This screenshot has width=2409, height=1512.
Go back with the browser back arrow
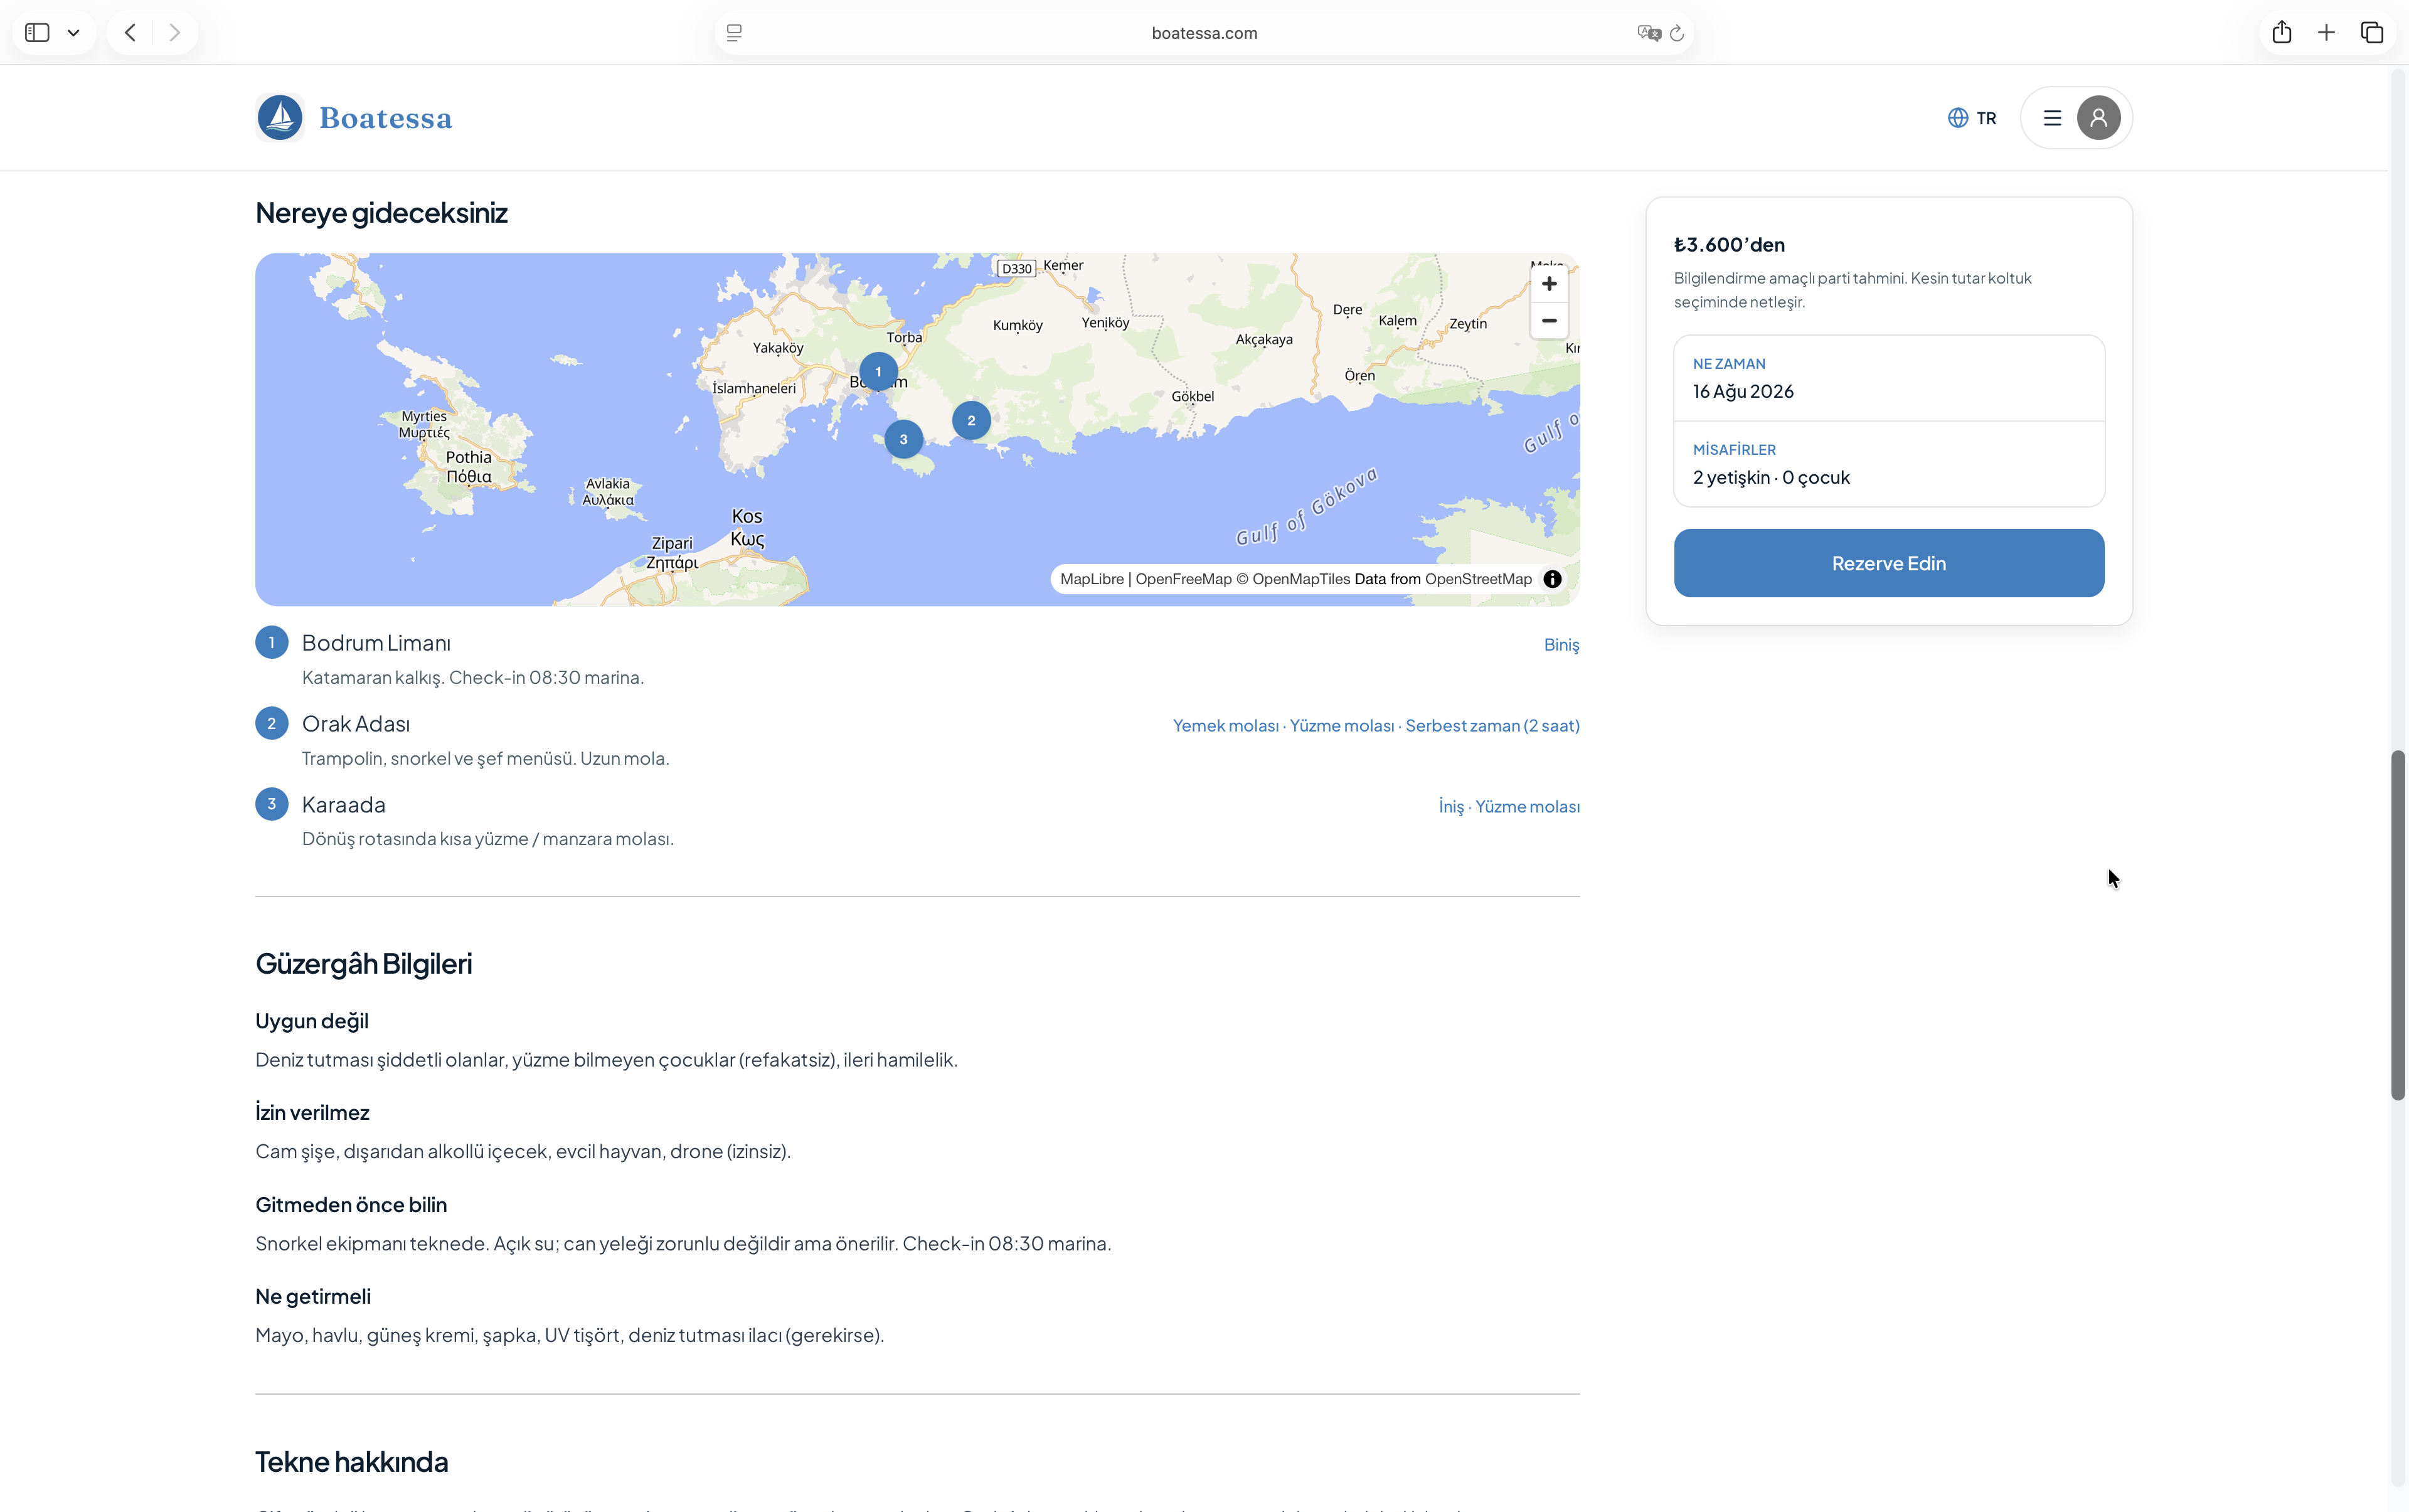pyautogui.click(x=130, y=33)
